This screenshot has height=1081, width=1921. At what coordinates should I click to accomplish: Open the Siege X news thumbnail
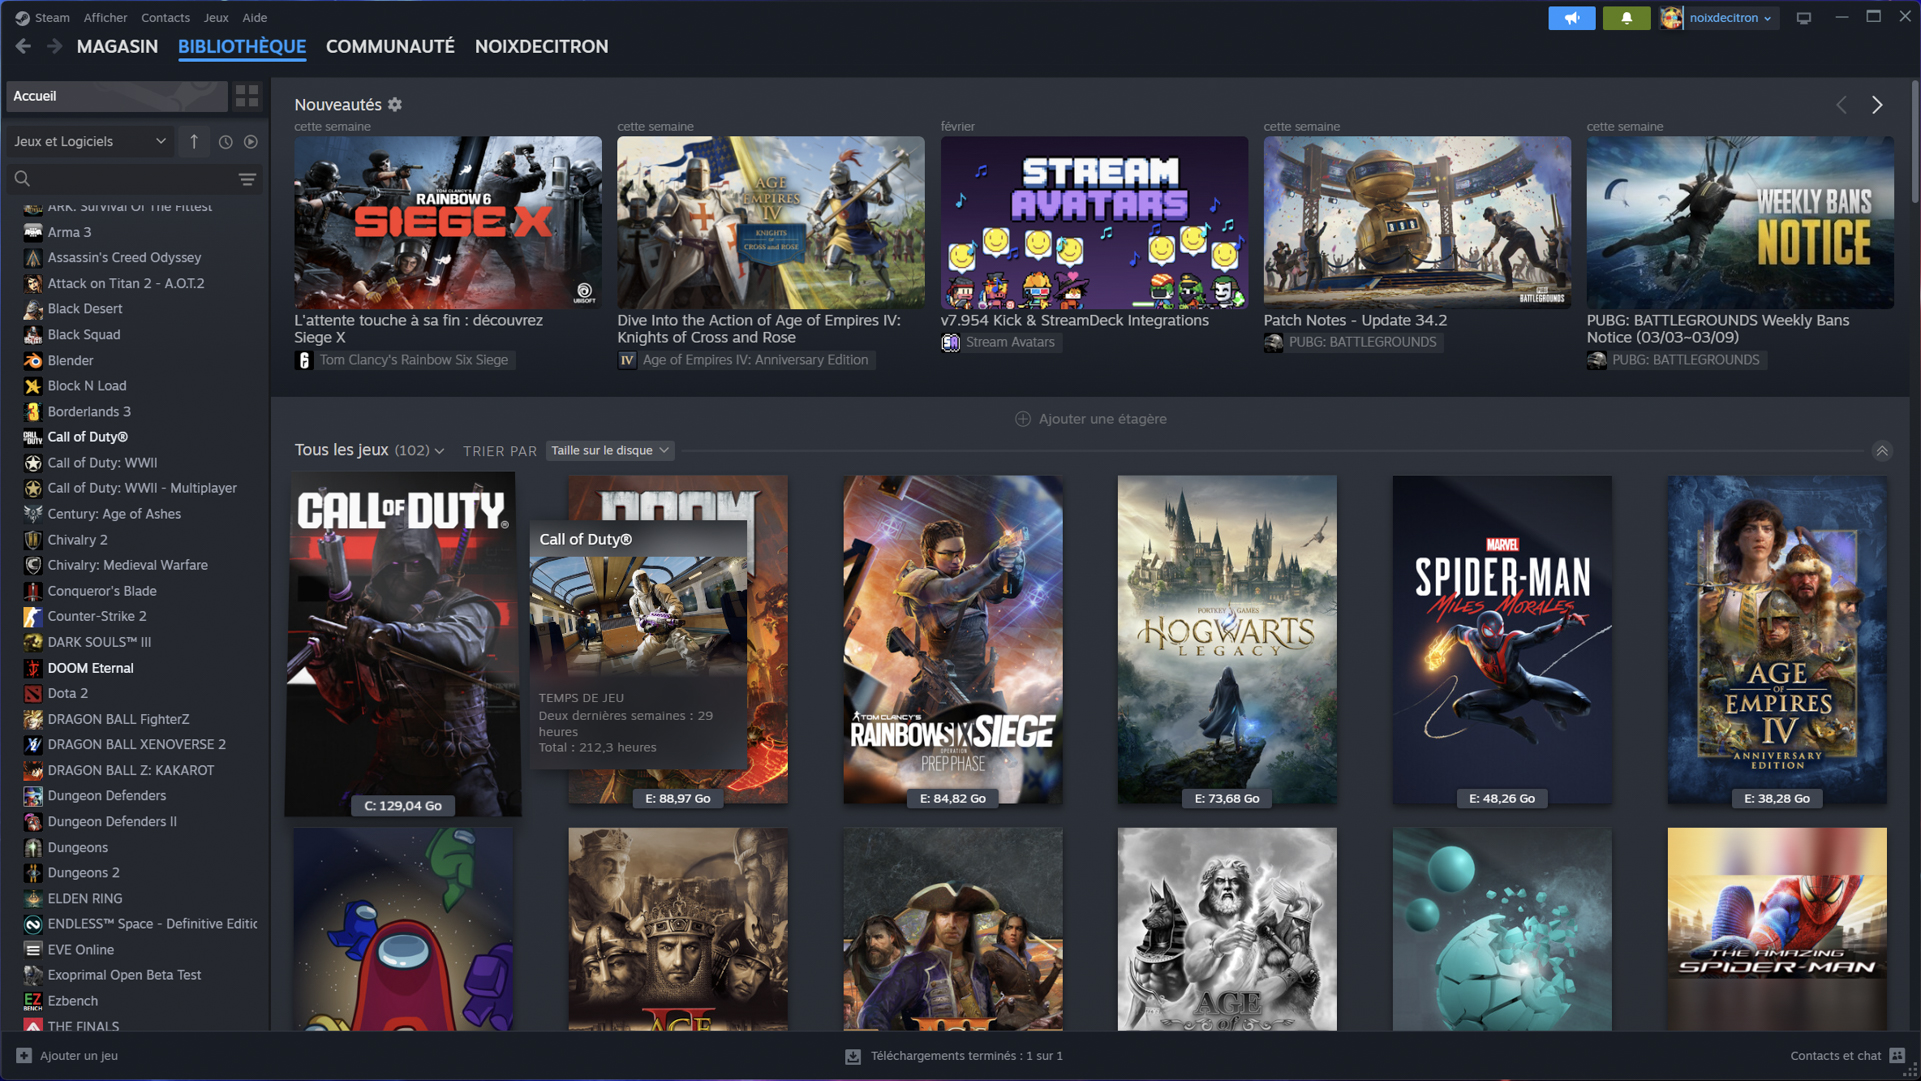coord(447,222)
